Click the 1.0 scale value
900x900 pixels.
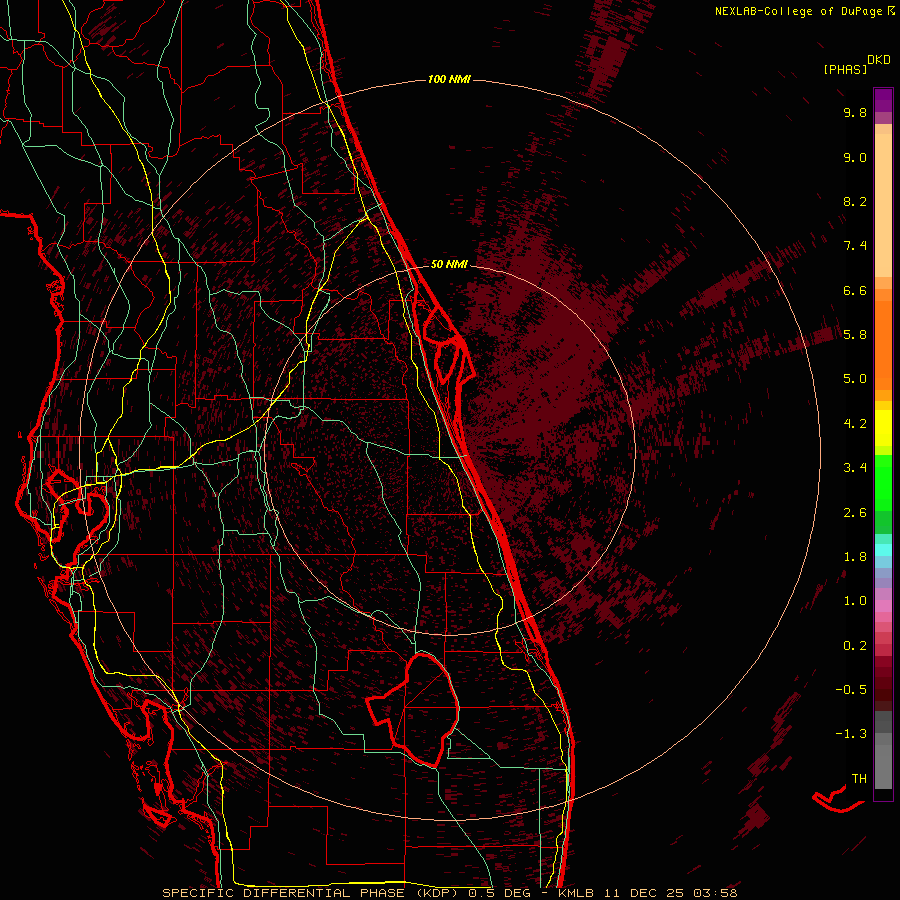855,601
